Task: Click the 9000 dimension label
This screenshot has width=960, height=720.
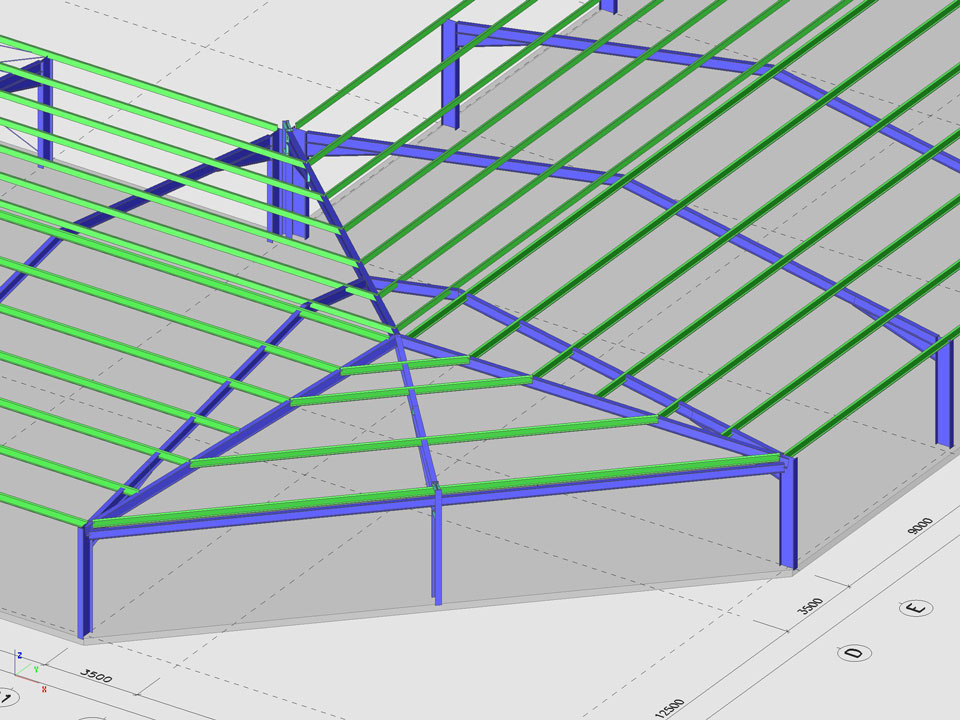Action: tap(919, 527)
